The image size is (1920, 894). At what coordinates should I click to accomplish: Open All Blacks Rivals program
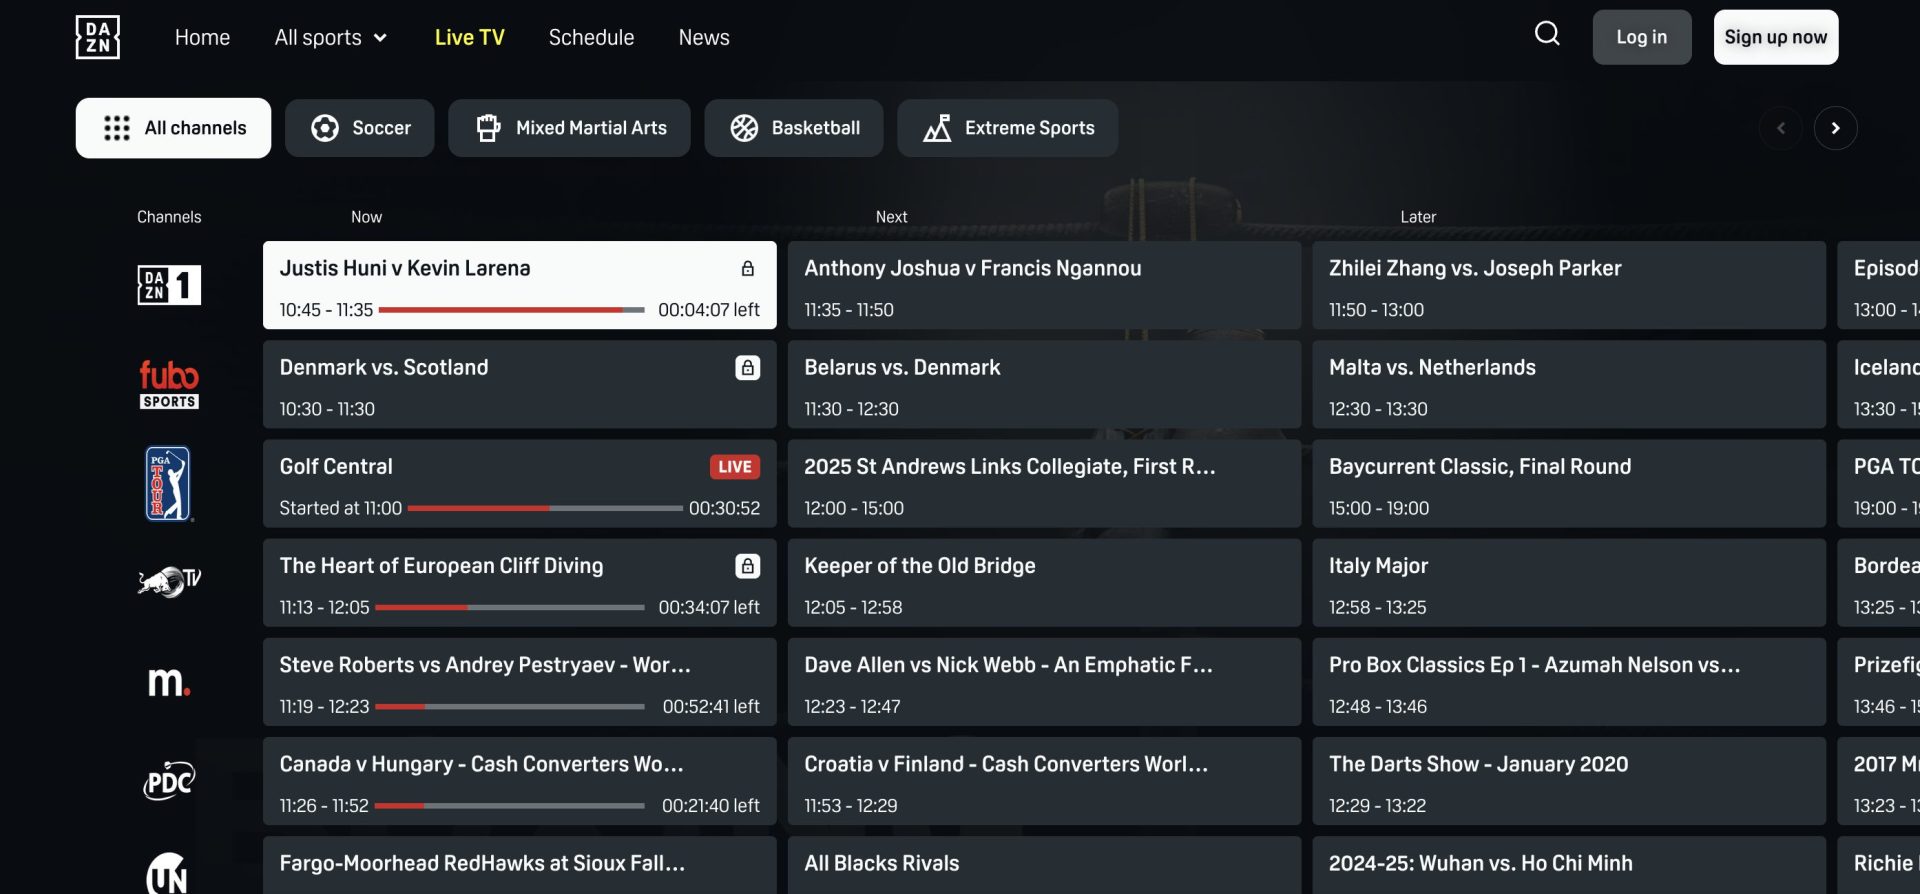[1044, 865]
